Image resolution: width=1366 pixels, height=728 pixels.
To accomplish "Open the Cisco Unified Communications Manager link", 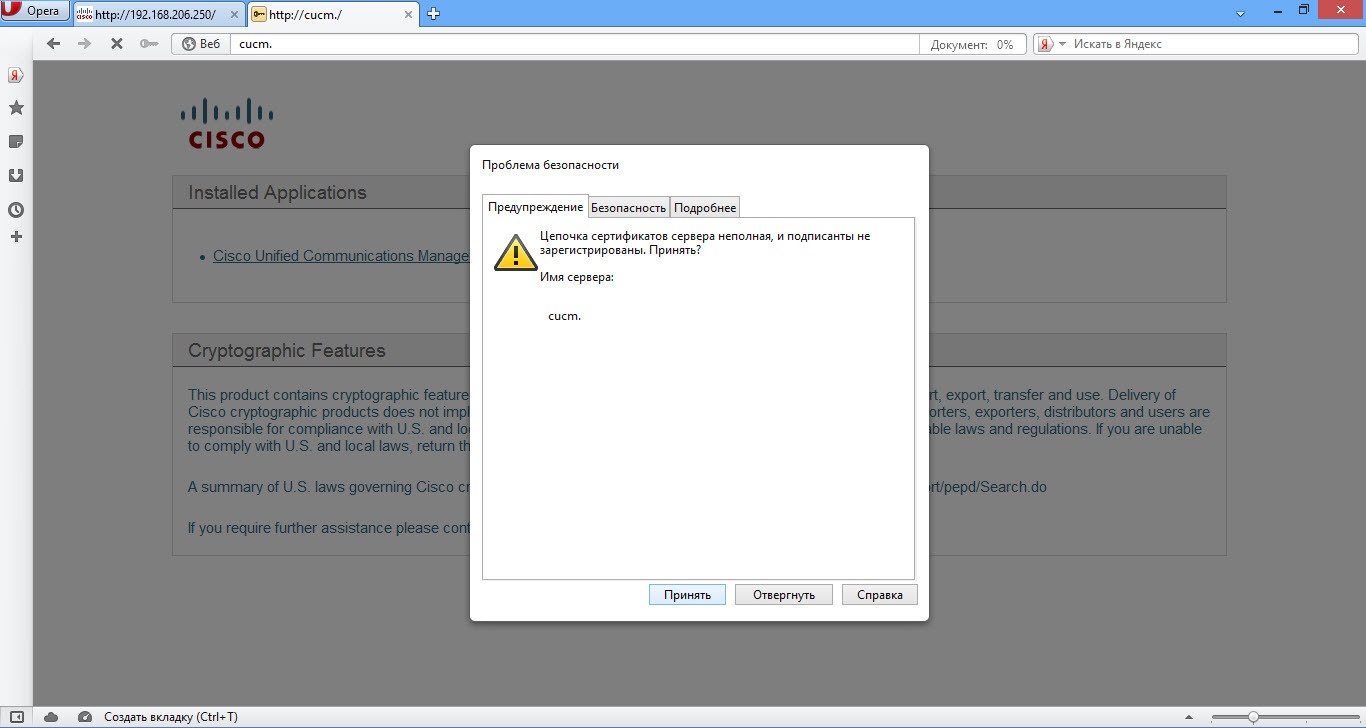I will 340,256.
